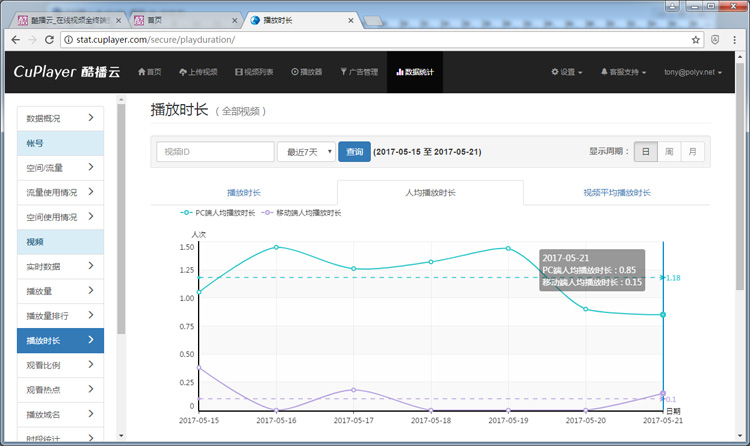
Task: Go to 视频列表 in navigation bar
Action: click(254, 72)
